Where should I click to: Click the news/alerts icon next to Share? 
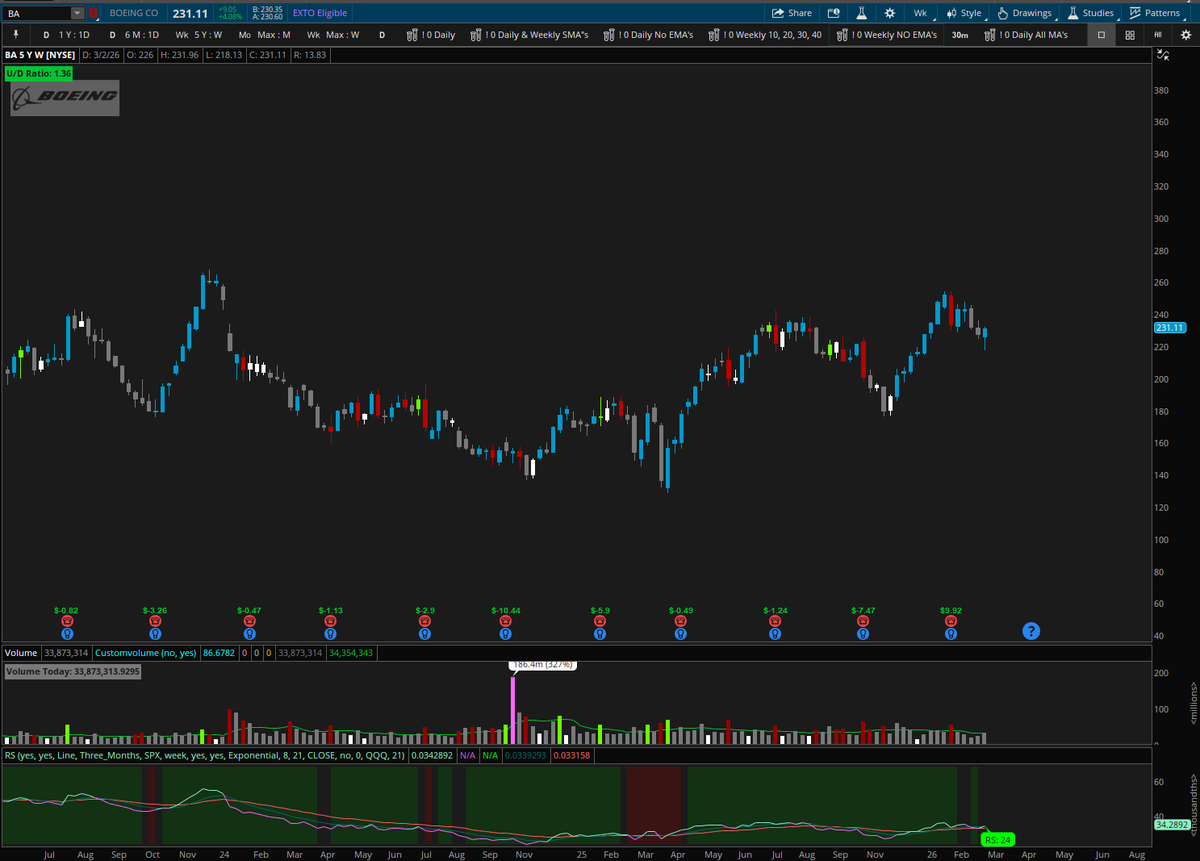tap(833, 13)
